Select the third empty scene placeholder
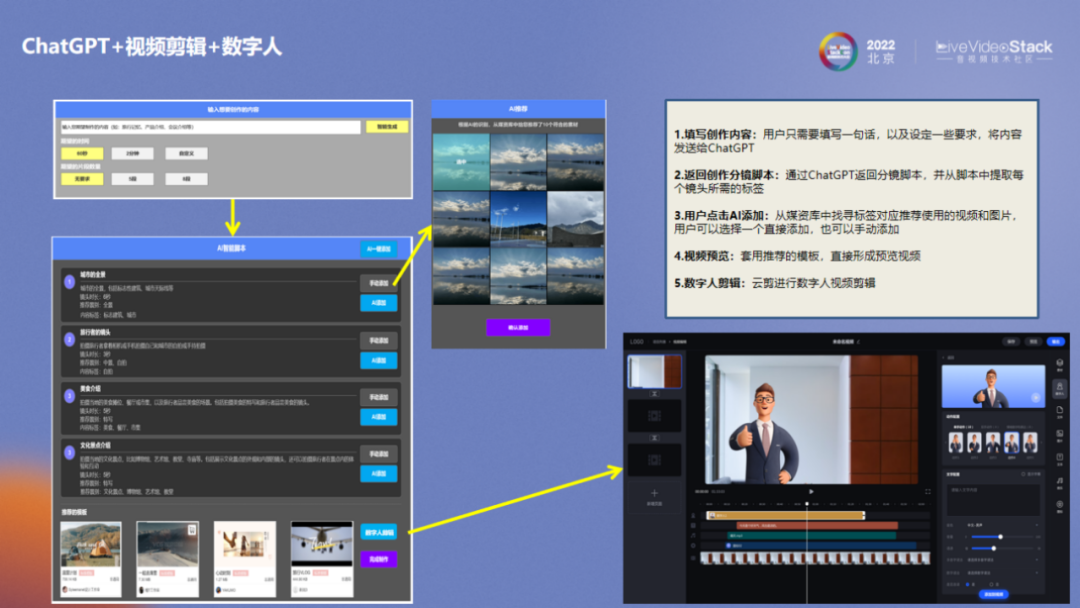1080x608 pixels. click(x=654, y=459)
